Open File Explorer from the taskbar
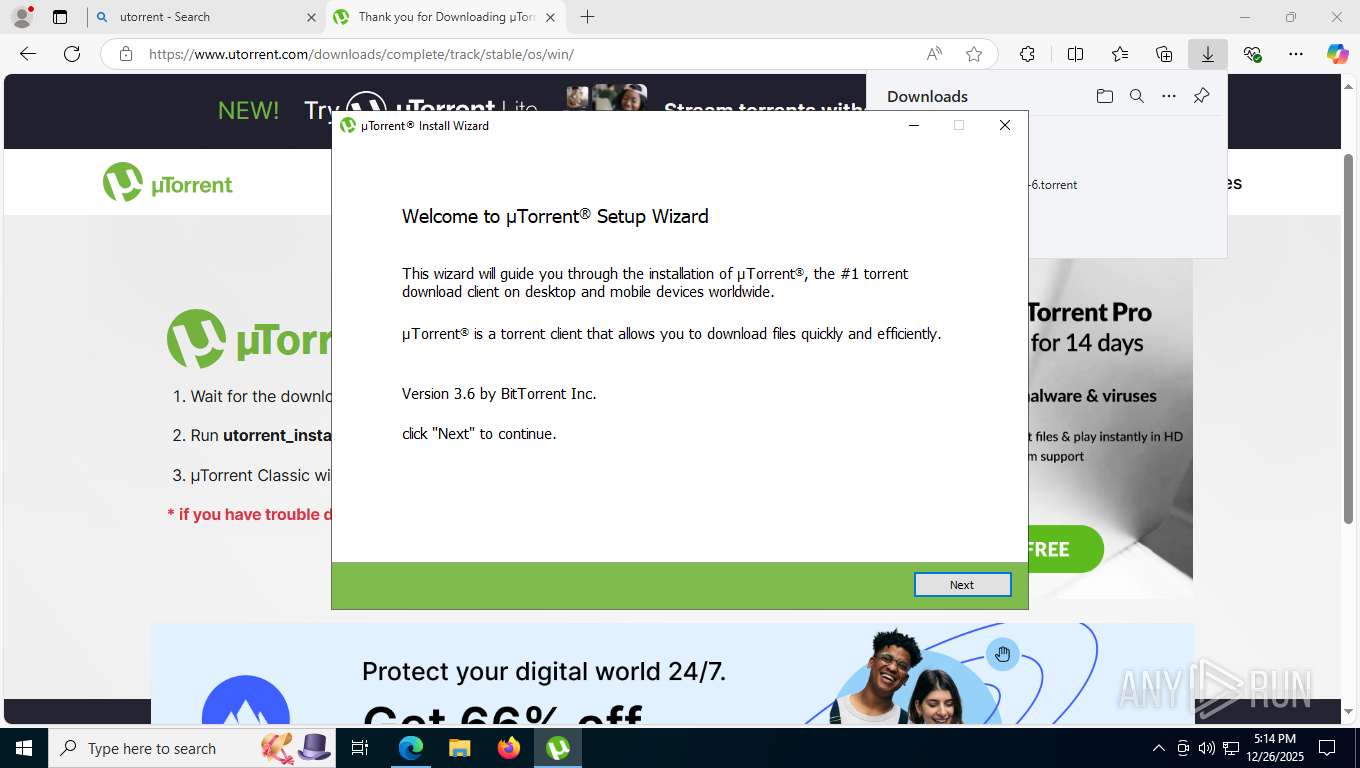Image resolution: width=1360 pixels, height=768 pixels. click(459, 748)
